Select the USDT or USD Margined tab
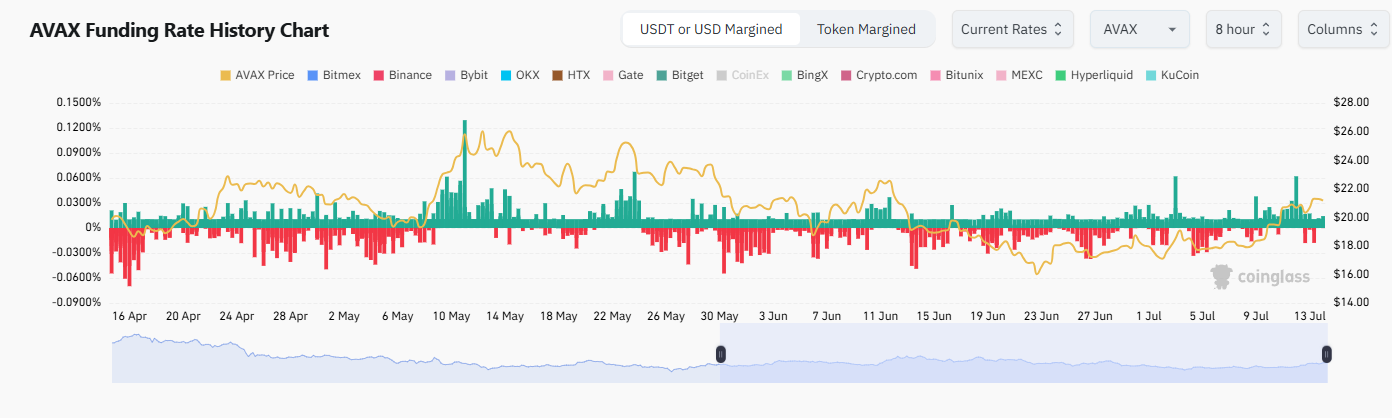 coord(711,29)
